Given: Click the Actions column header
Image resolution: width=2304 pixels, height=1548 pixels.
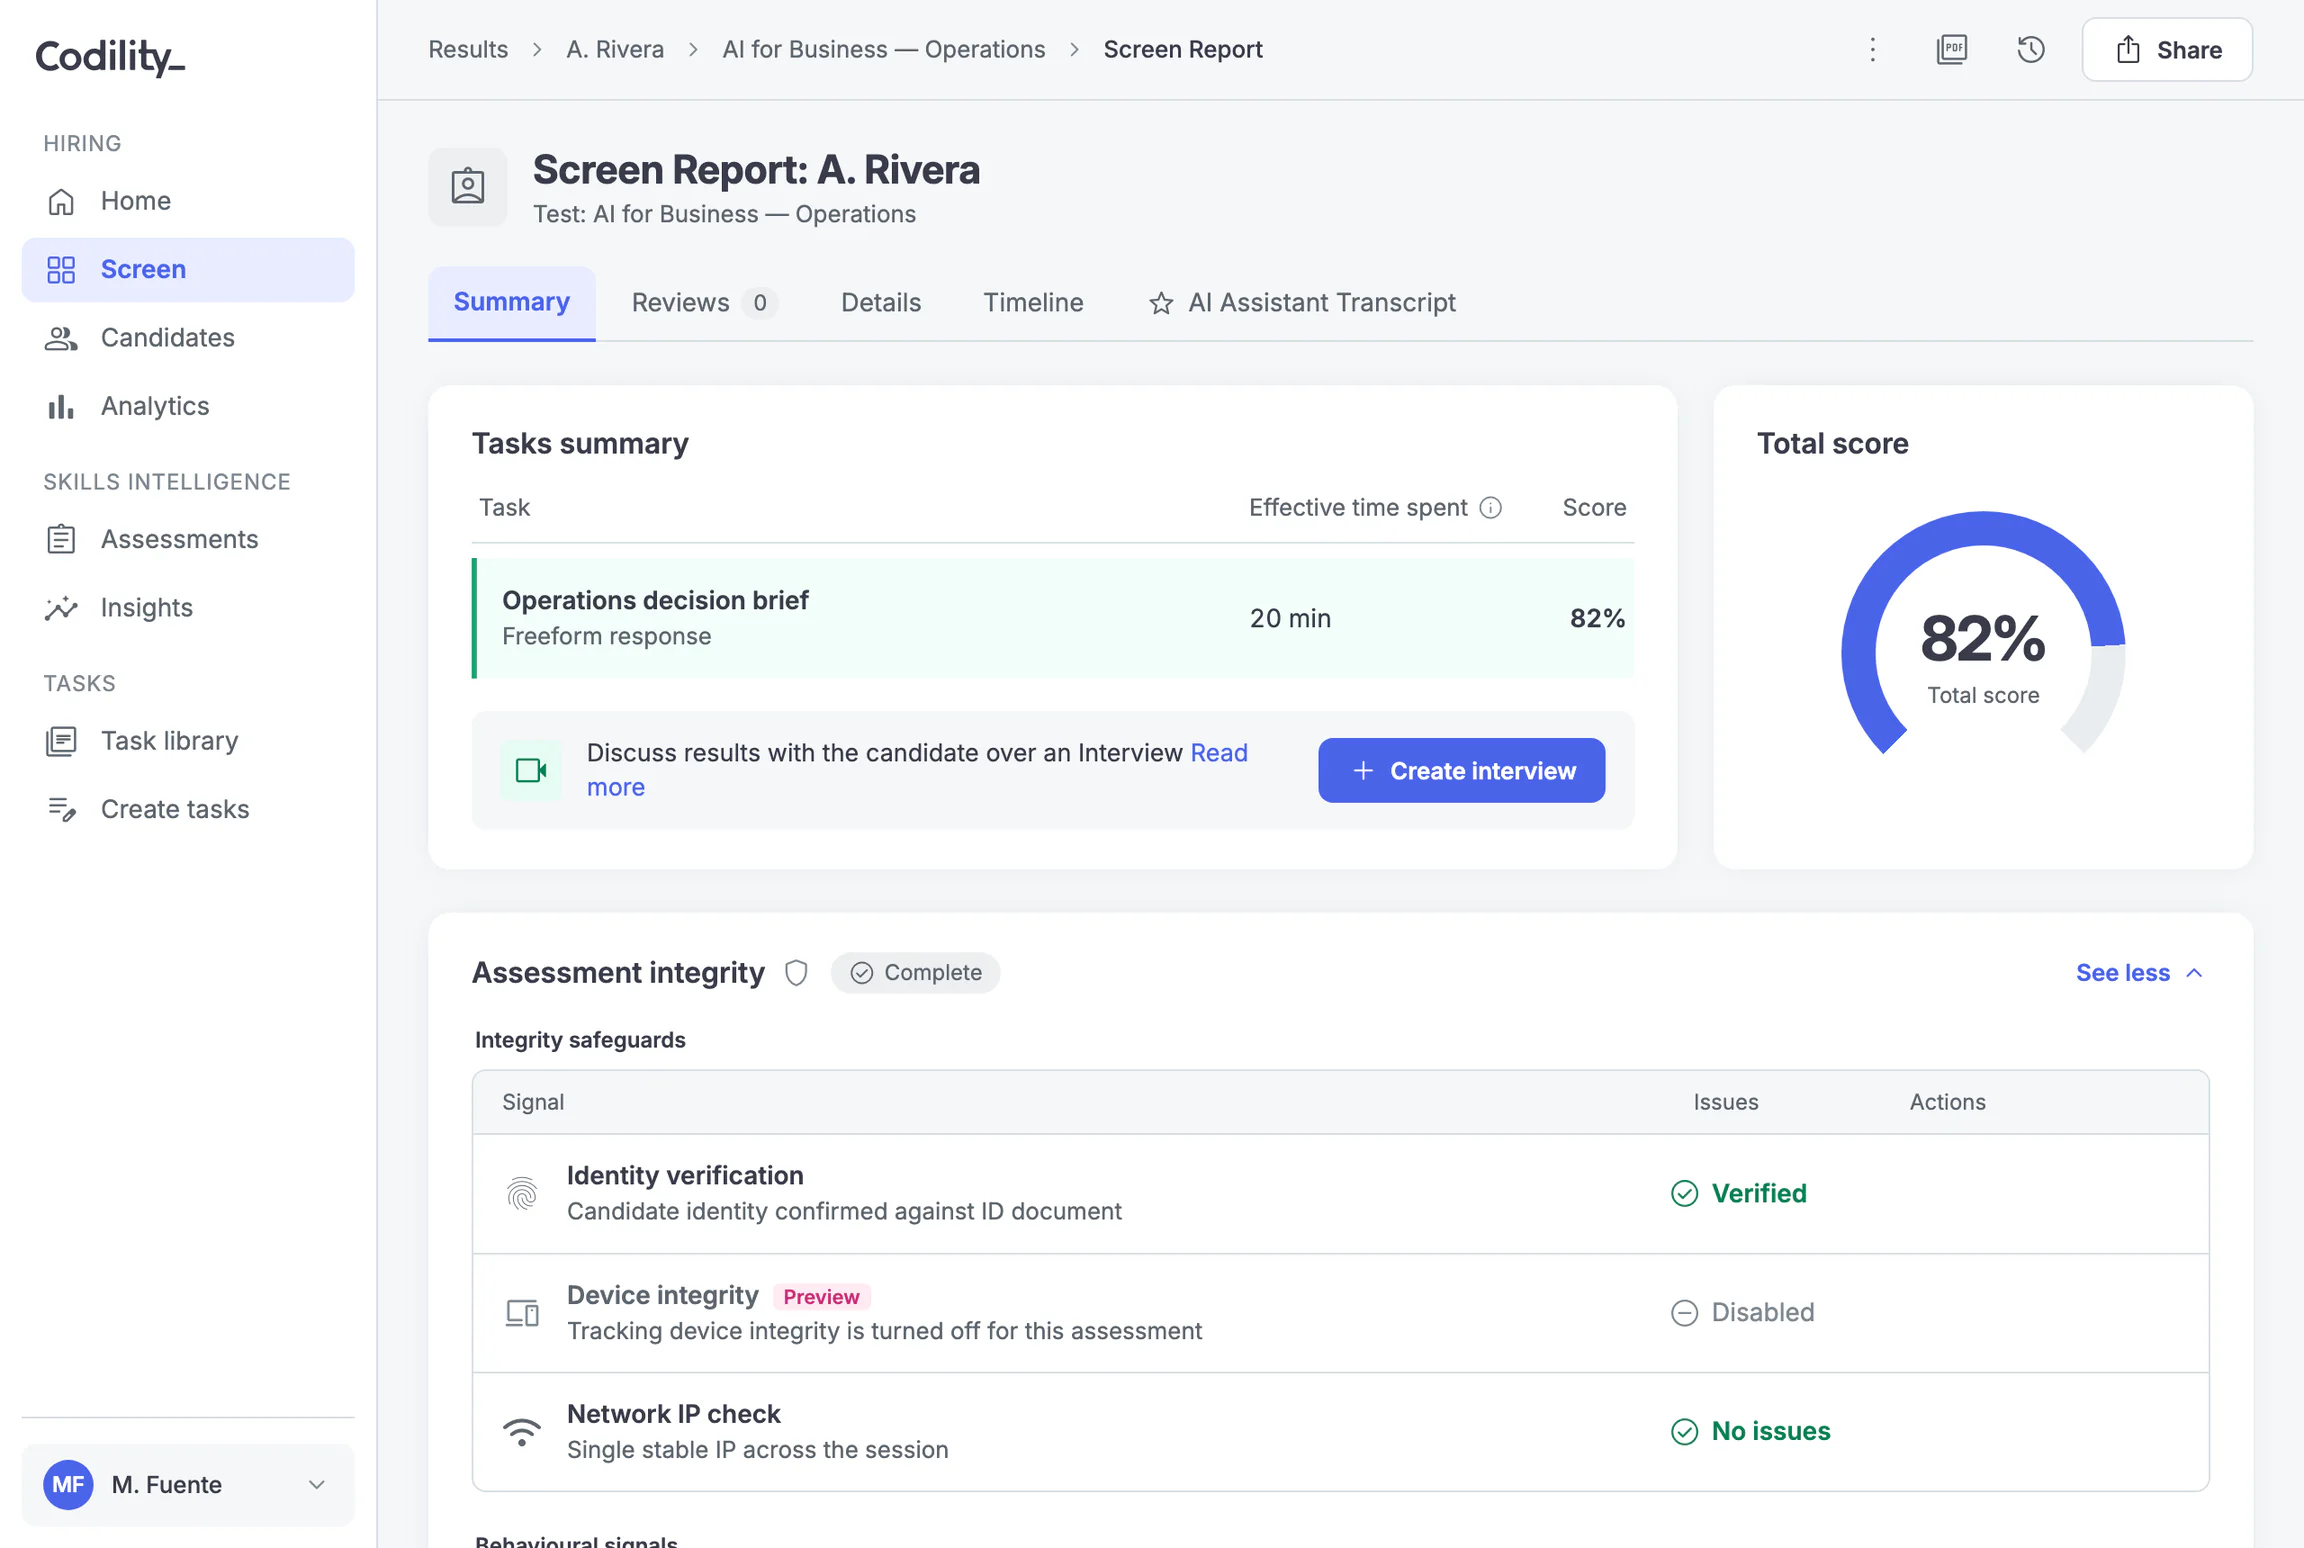Looking at the screenshot, I should (1947, 1102).
